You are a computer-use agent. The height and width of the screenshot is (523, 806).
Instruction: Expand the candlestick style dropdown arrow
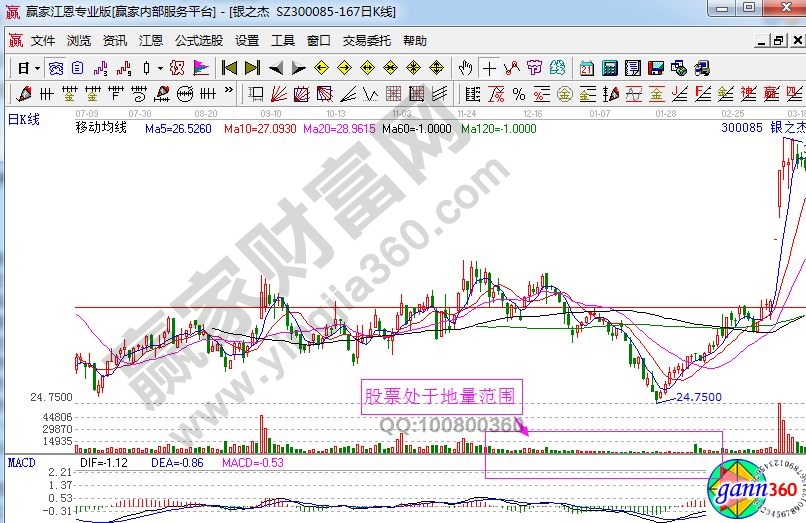[x=161, y=69]
